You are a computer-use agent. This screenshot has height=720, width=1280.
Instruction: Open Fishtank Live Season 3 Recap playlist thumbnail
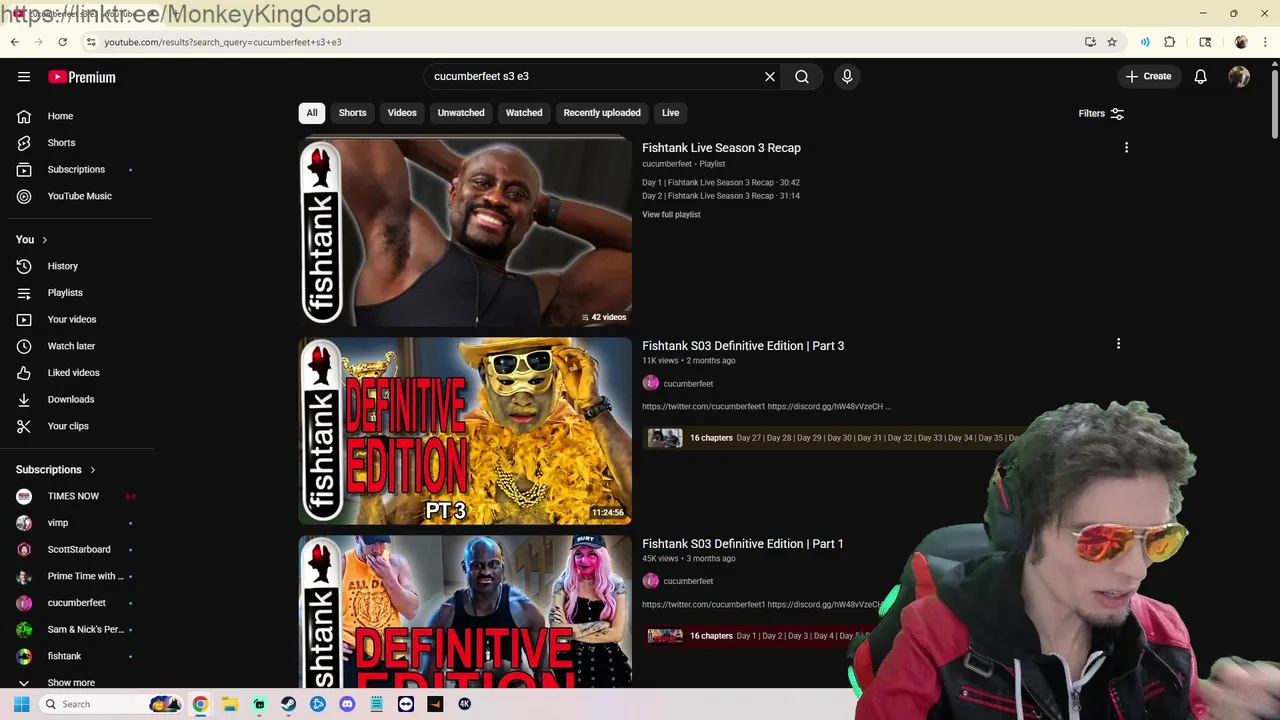point(465,232)
